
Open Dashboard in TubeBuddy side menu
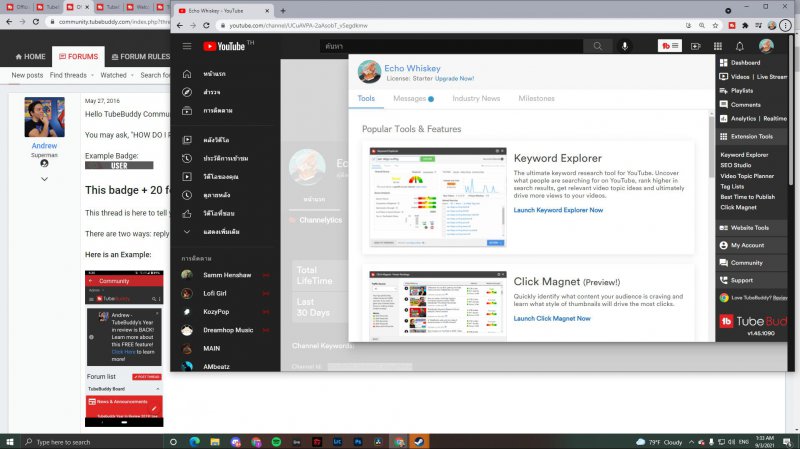(745, 63)
